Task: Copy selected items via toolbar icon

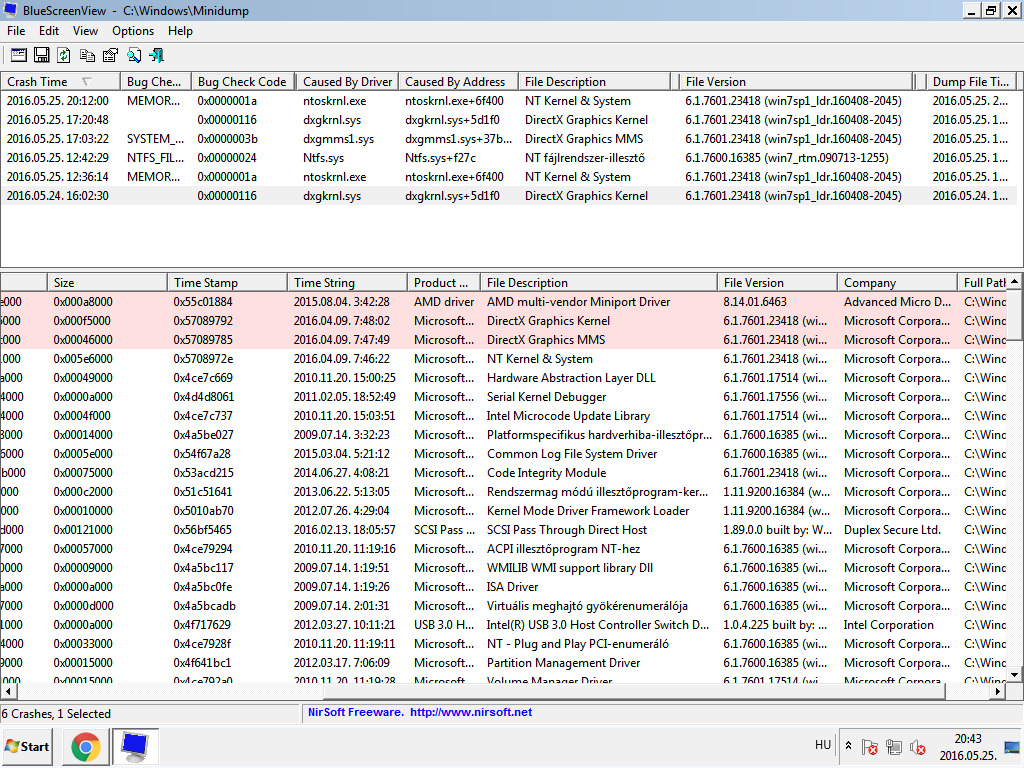Action: [x=87, y=56]
